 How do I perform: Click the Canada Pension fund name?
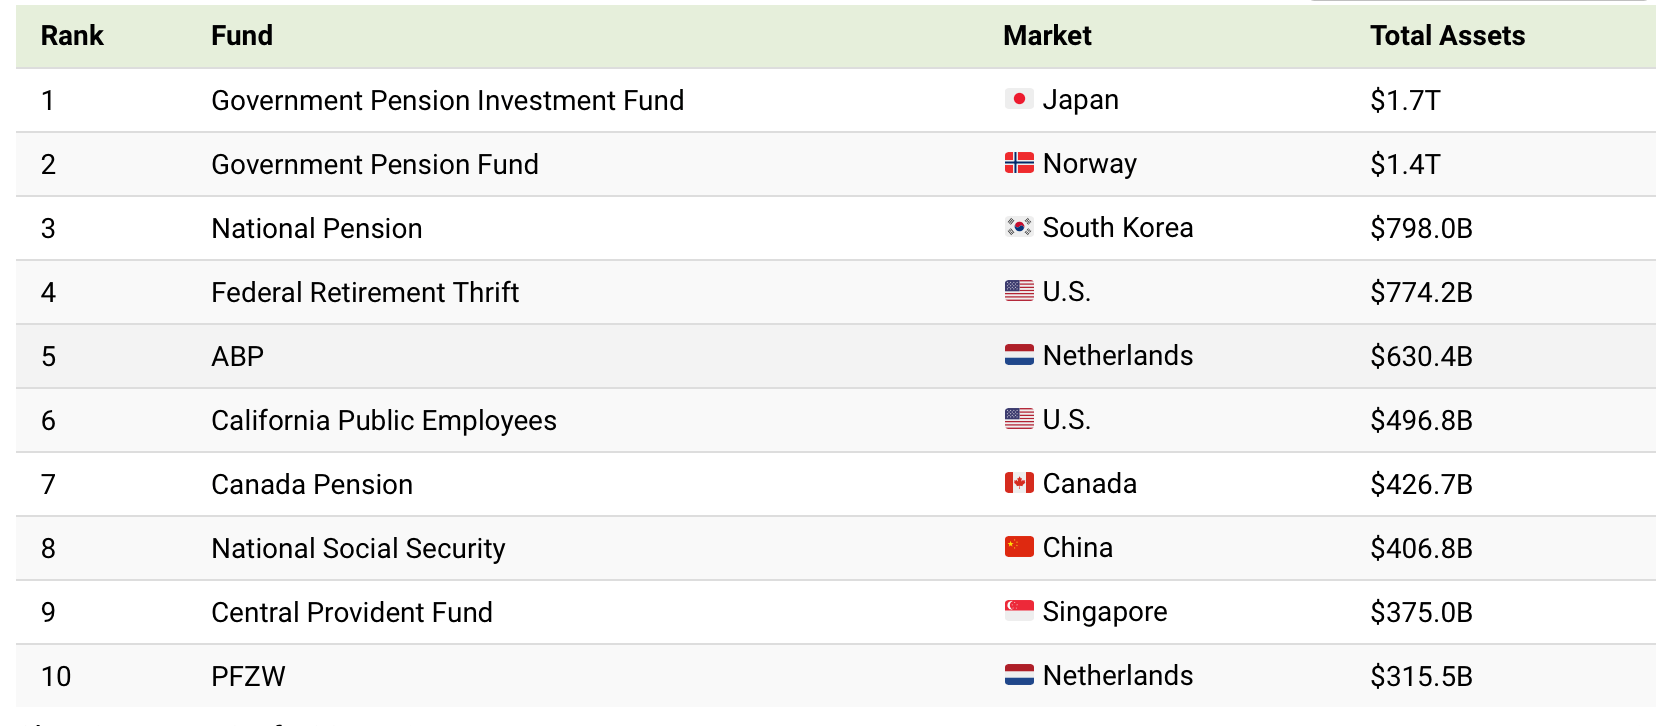312,484
